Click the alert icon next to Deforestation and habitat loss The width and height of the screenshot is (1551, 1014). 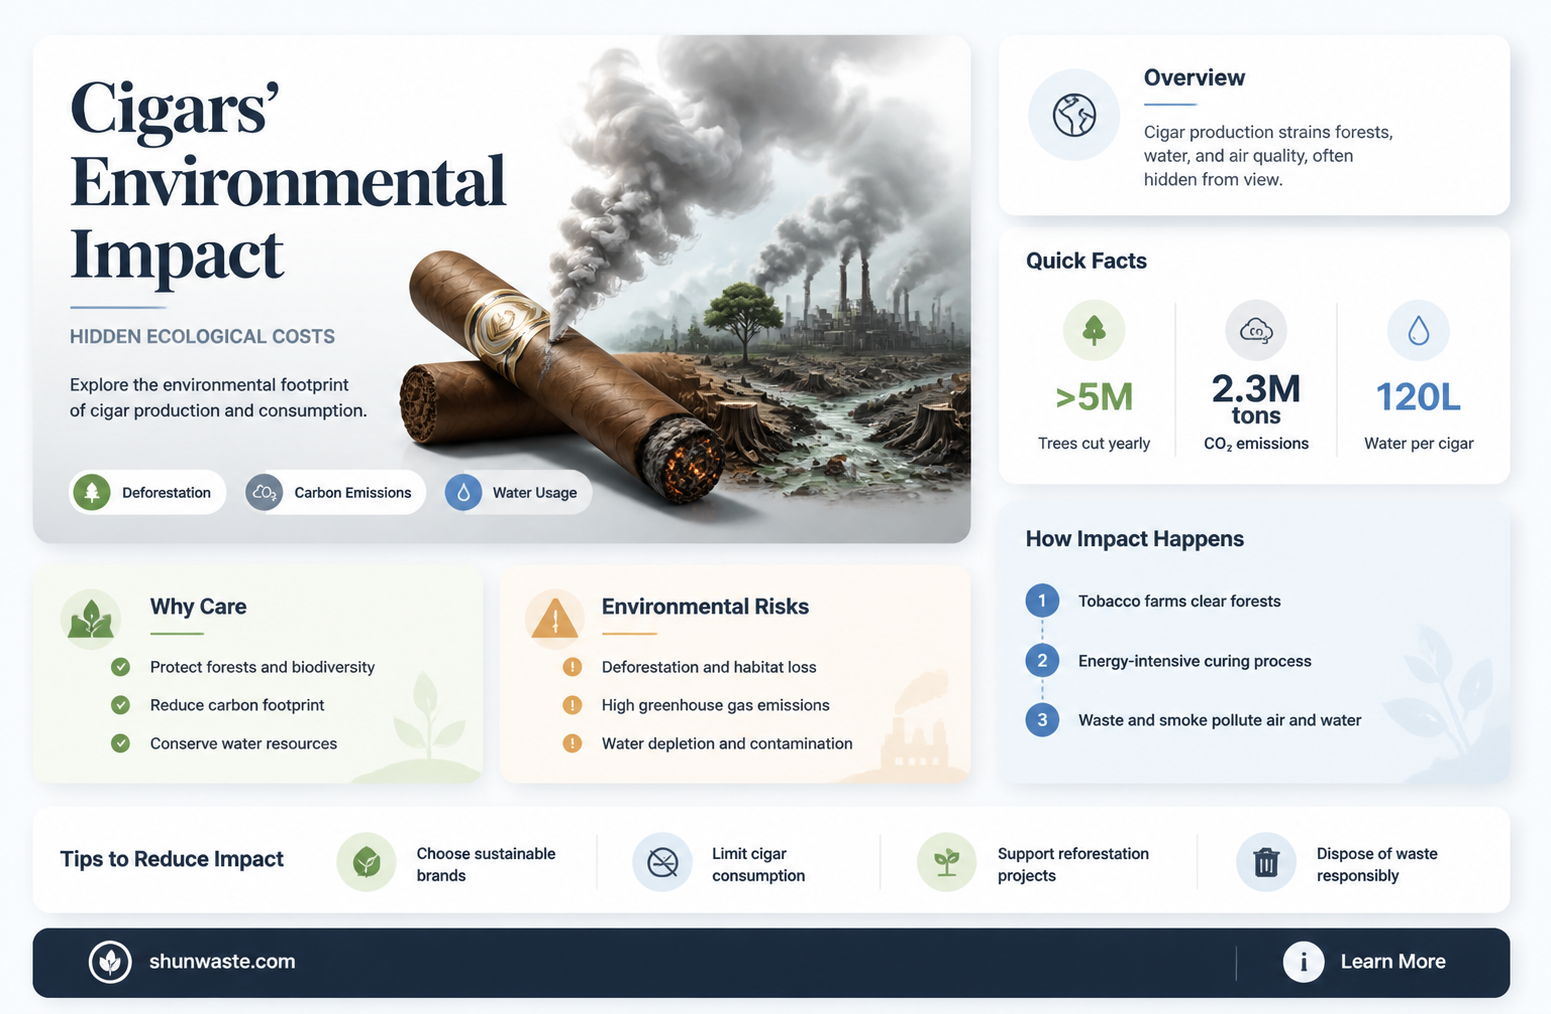point(572,667)
